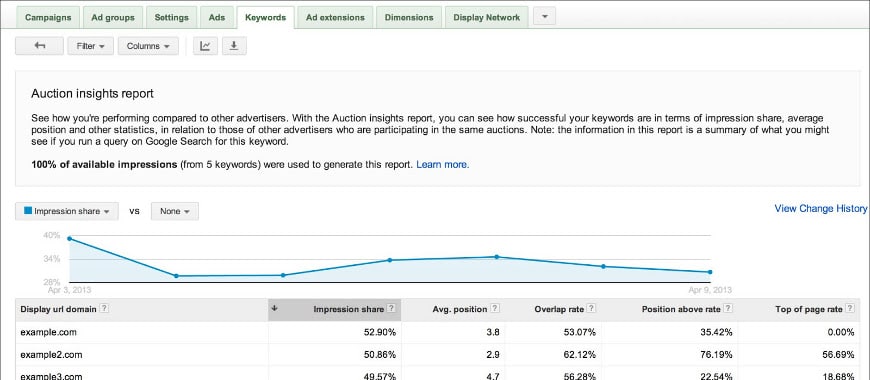Click the download report icon
The image size is (870, 380).
[234, 46]
